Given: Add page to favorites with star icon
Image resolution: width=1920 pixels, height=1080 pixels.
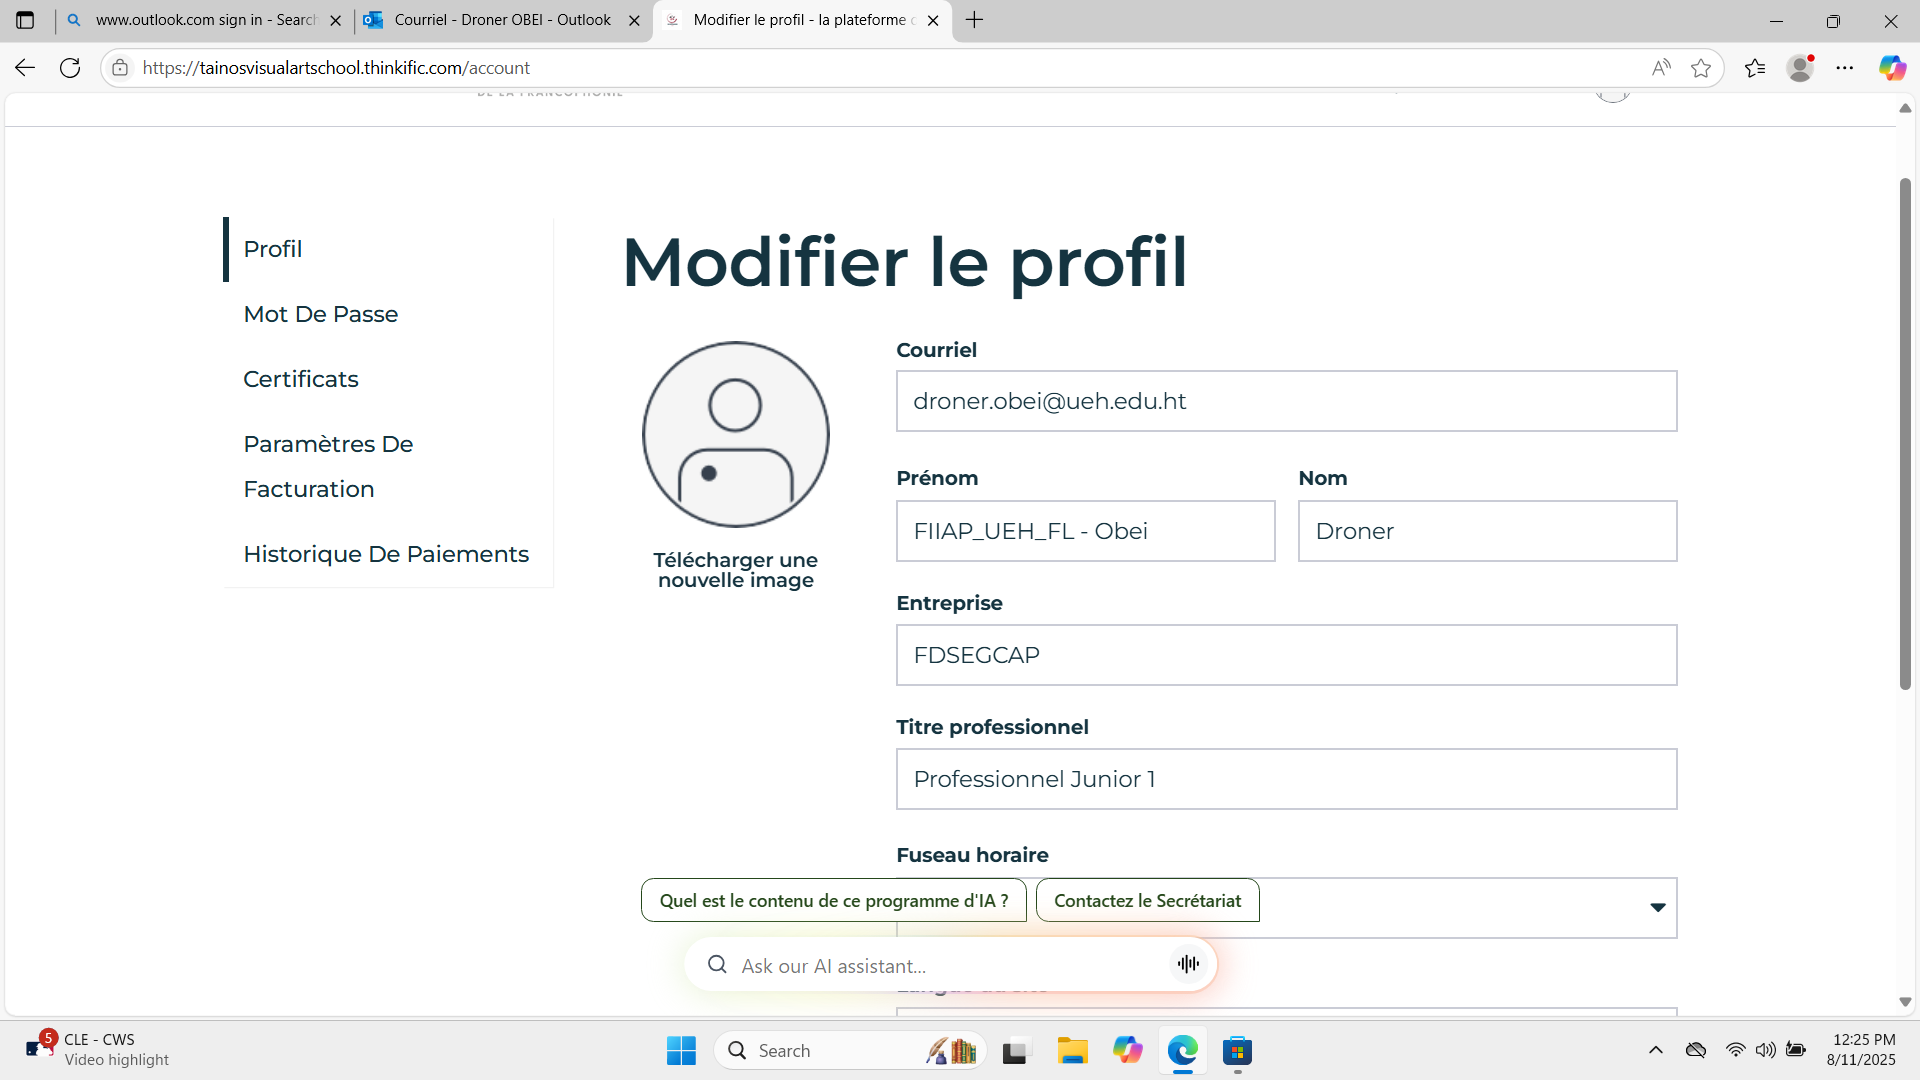Looking at the screenshot, I should [x=1700, y=68].
